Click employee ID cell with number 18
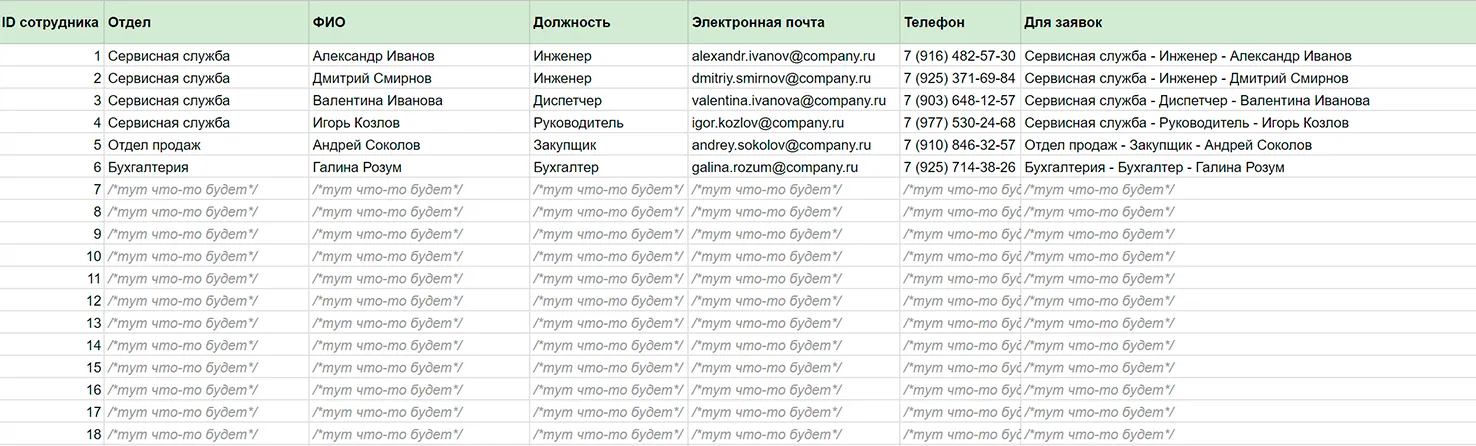This screenshot has height=446, width=1476. coord(52,434)
